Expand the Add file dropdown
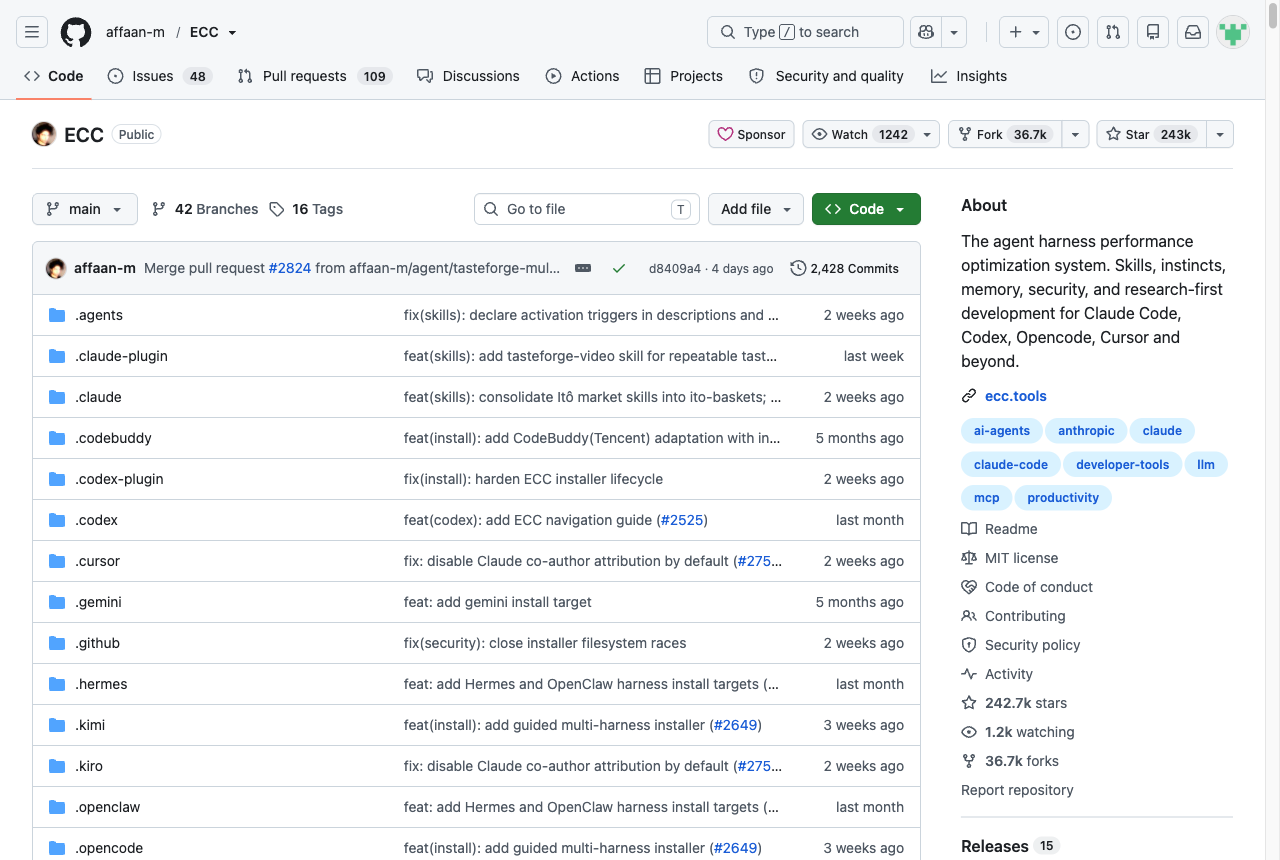This screenshot has width=1280, height=860. pos(756,209)
